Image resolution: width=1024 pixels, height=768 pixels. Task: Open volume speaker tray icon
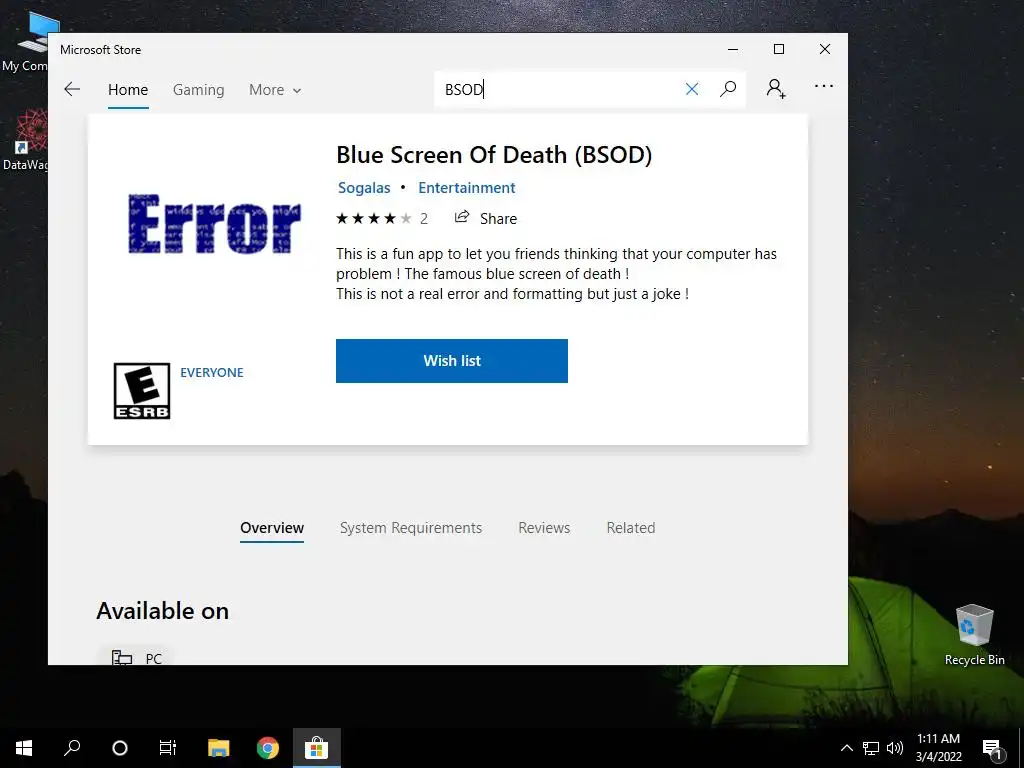(895, 748)
